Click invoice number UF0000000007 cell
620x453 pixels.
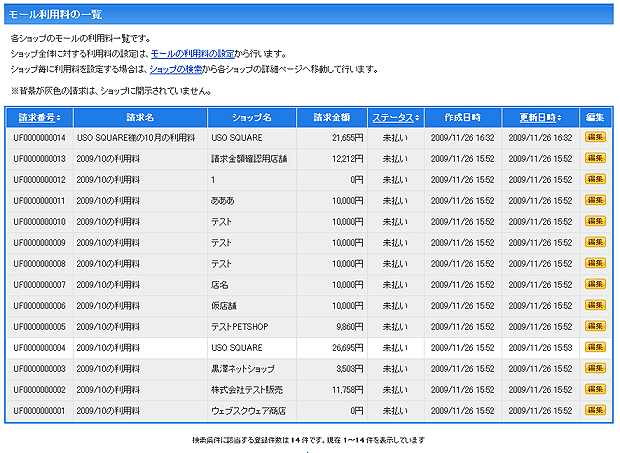coord(40,285)
